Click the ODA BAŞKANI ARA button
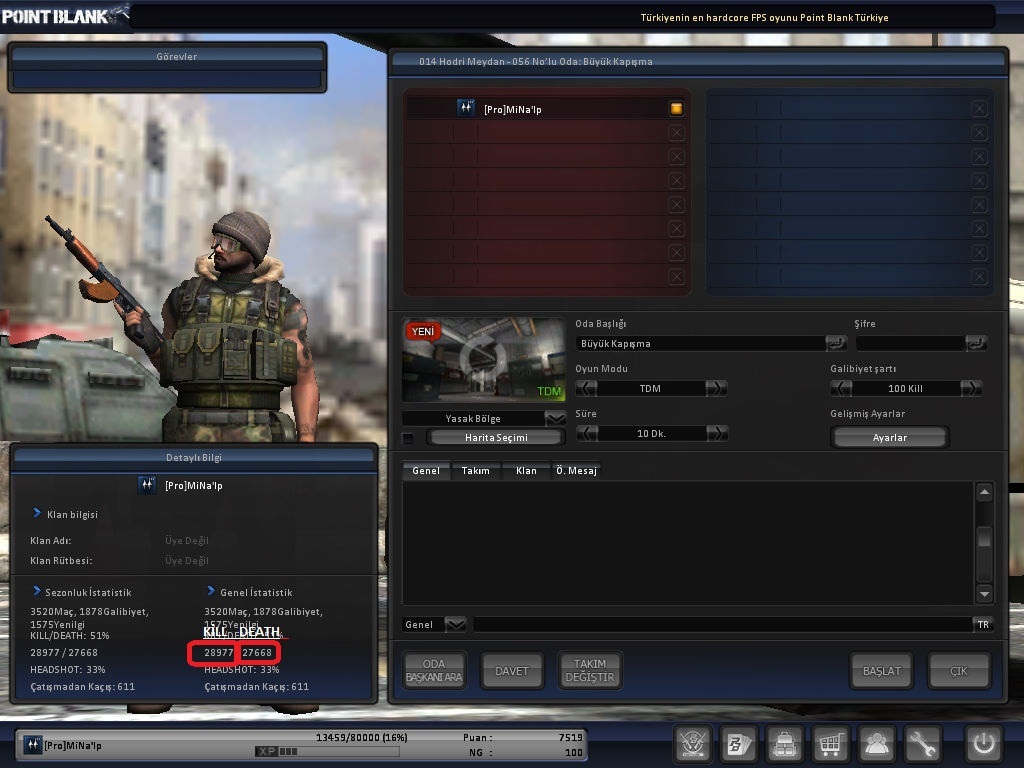This screenshot has height=768, width=1024. (434, 671)
